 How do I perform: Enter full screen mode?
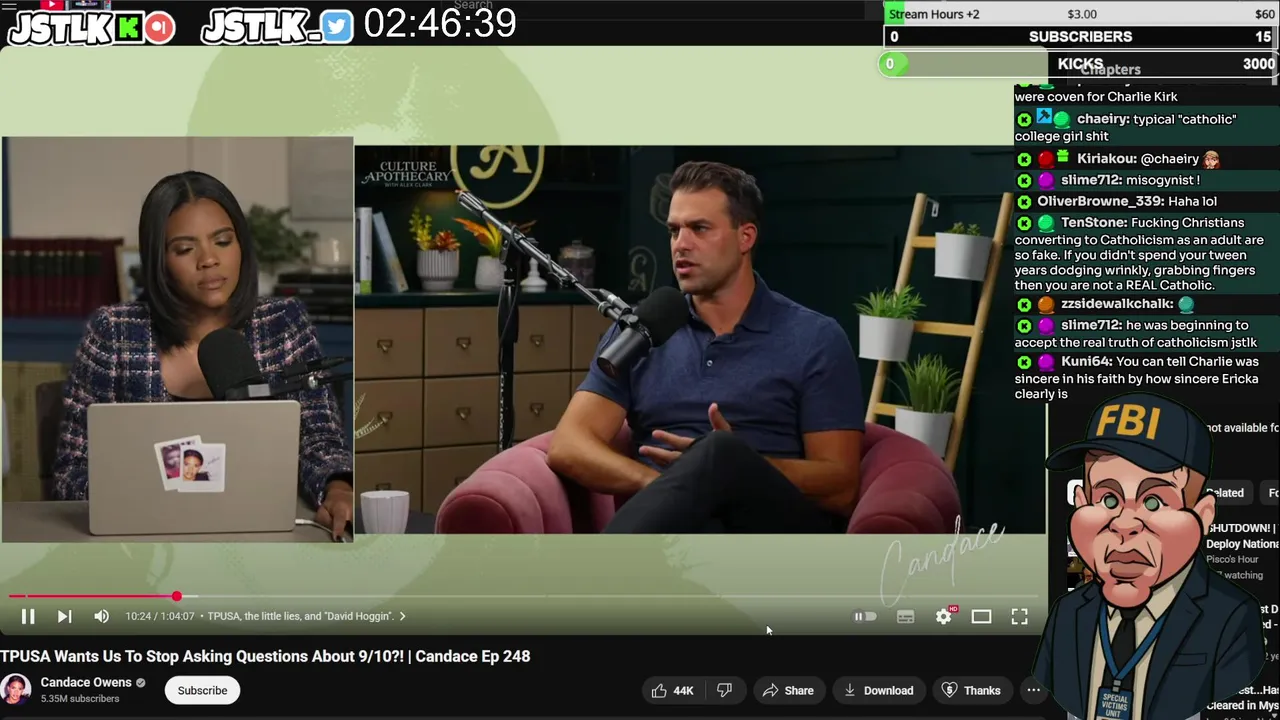coord(1019,617)
